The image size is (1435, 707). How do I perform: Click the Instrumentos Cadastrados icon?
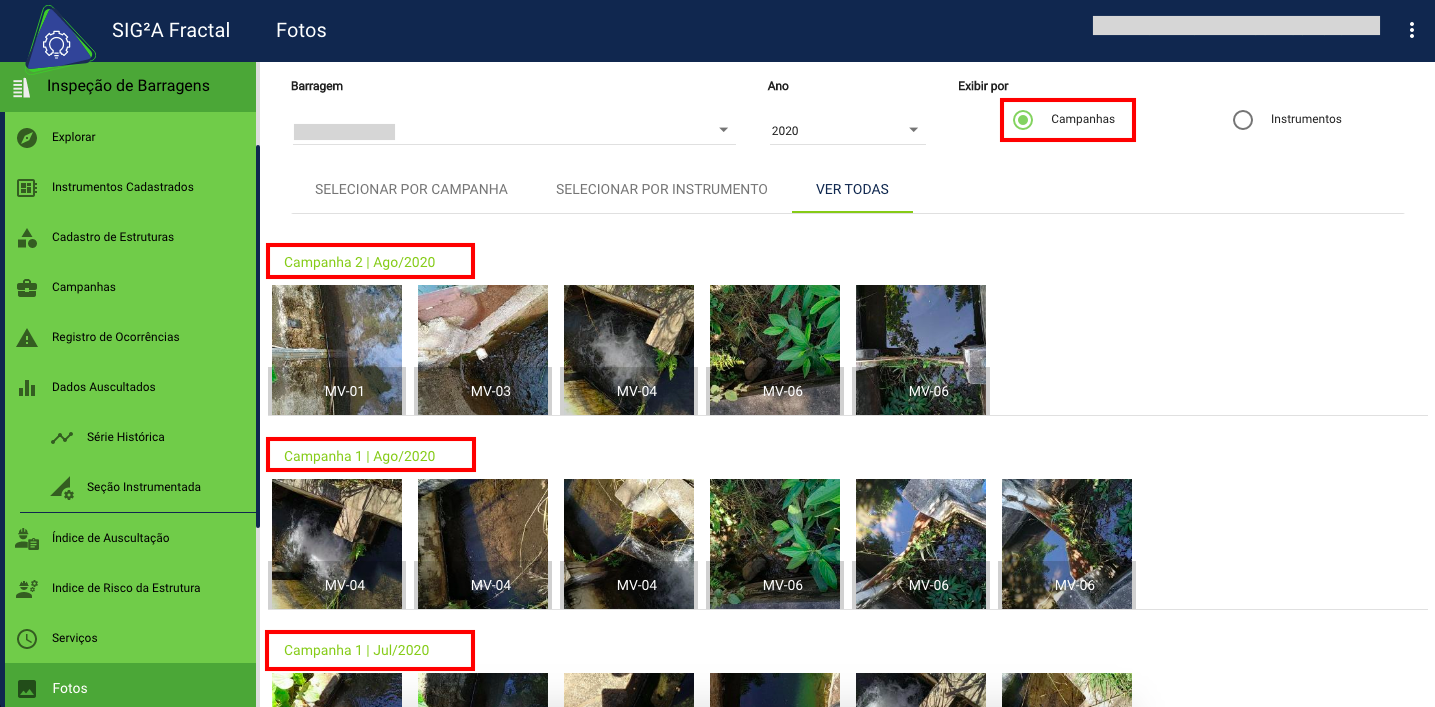coord(28,187)
